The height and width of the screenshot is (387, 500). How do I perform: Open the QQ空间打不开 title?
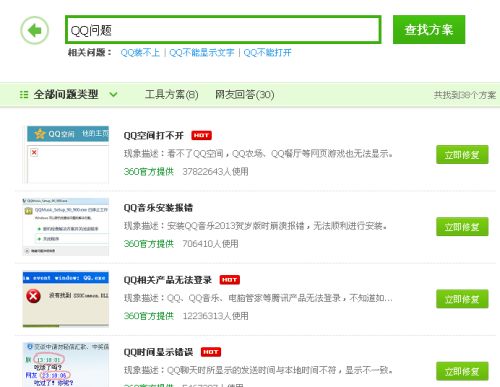(154, 135)
